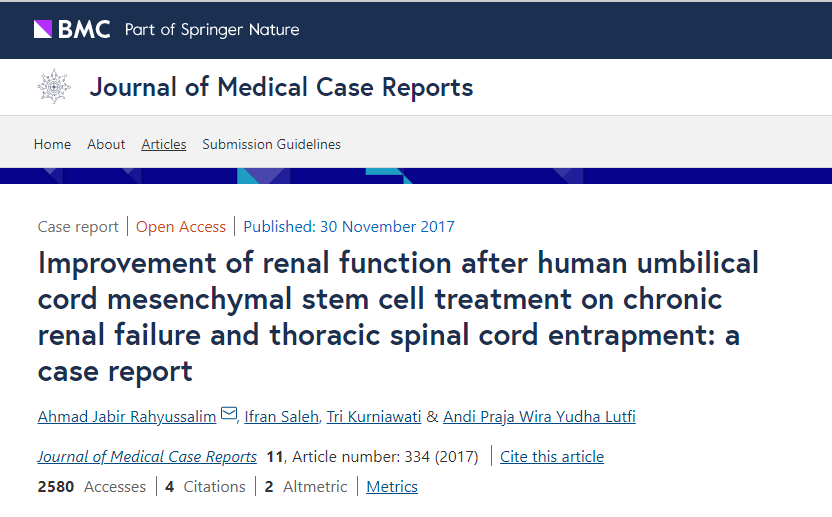Open the Home menu item
The height and width of the screenshot is (517, 832).
pyautogui.click(x=52, y=144)
